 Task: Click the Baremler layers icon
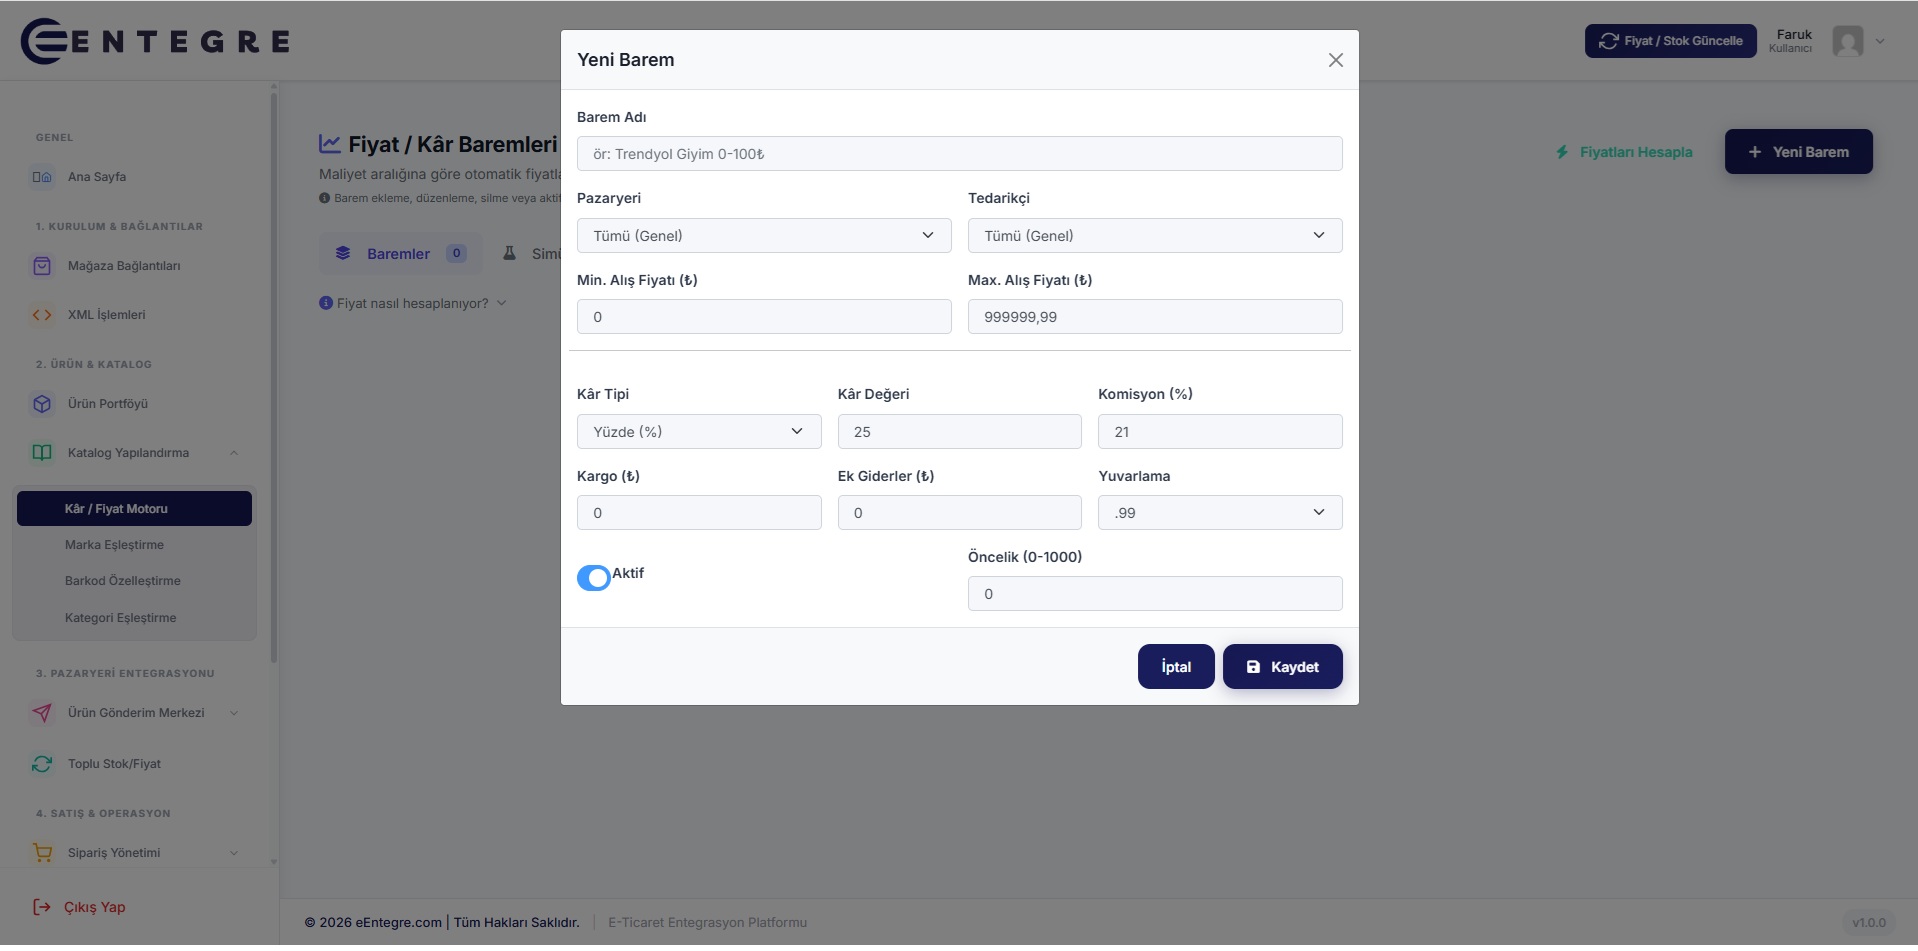coord(343,253)
